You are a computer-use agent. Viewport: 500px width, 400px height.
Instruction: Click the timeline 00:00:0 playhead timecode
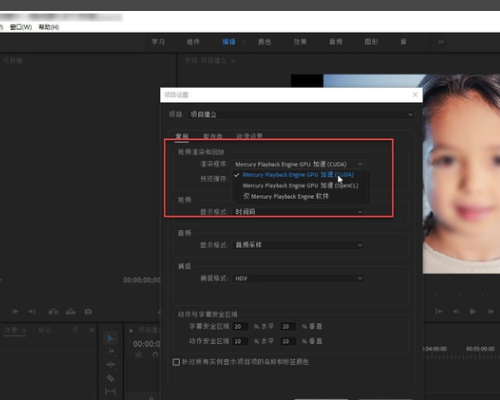click(x=146, y=344)
